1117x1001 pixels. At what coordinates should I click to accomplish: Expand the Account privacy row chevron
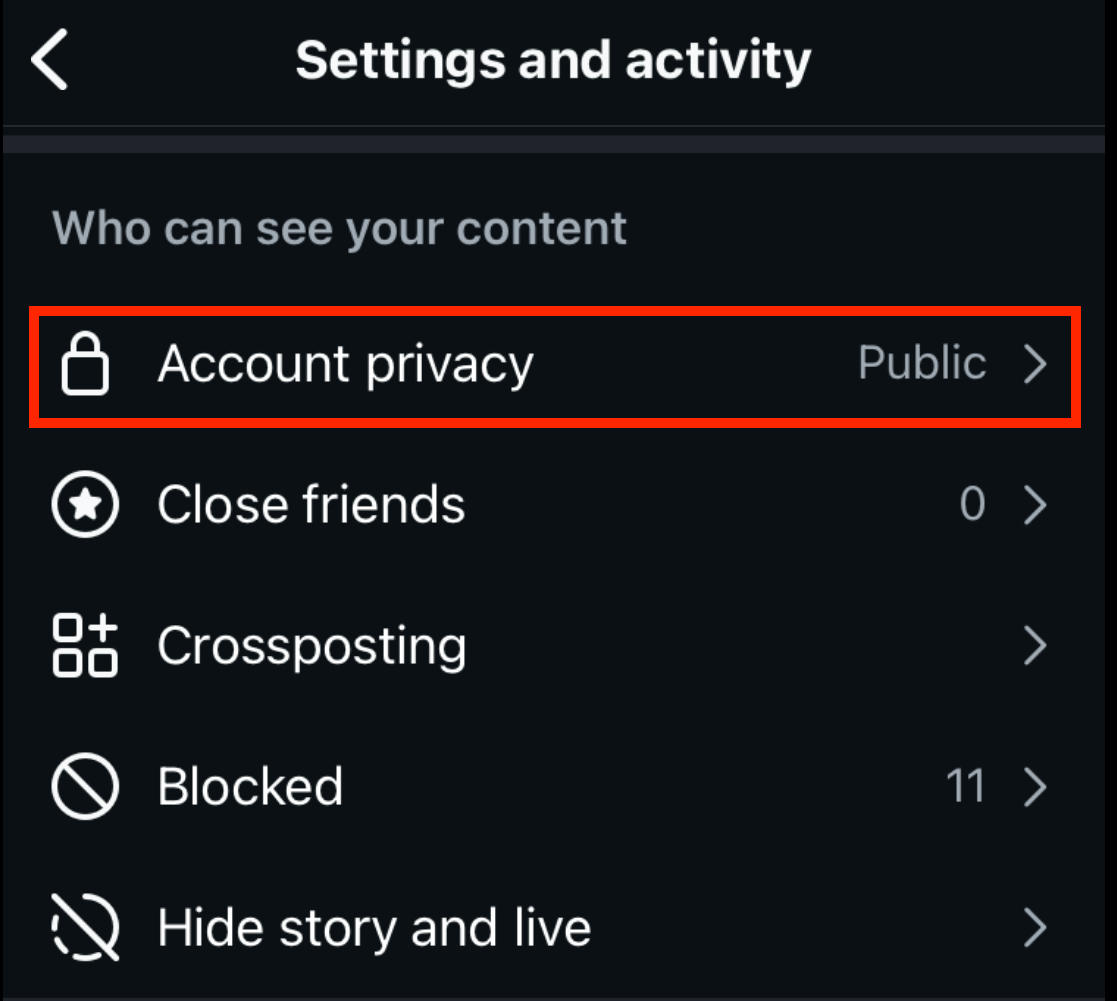click(x=1037, y=363)
